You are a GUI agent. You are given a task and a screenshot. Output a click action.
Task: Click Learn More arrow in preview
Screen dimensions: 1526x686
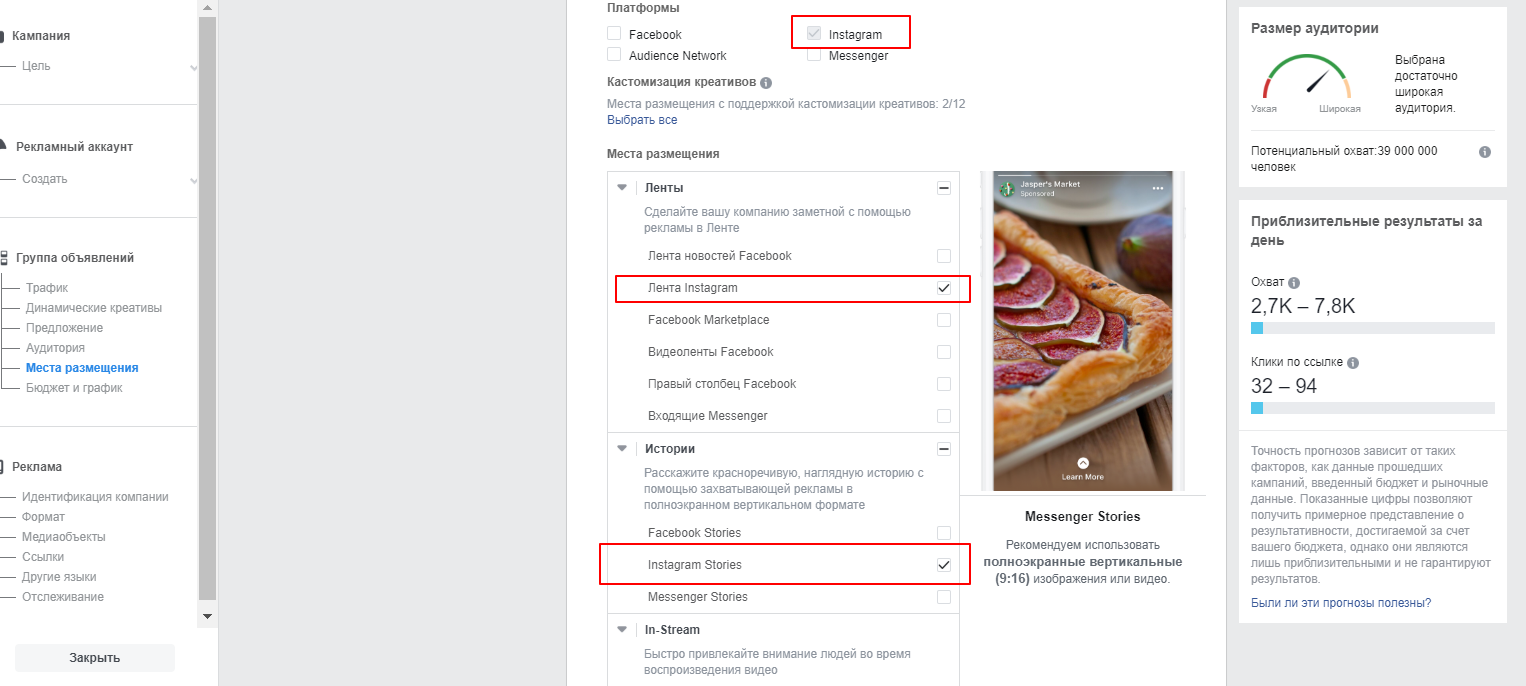point(1083,464)
